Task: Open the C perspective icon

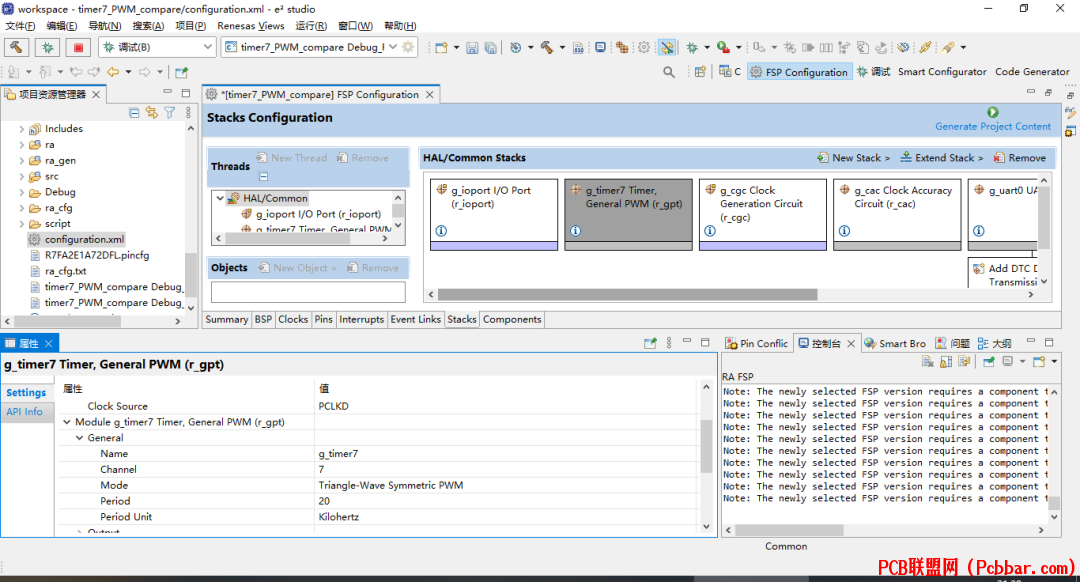Action: (729, 71)
